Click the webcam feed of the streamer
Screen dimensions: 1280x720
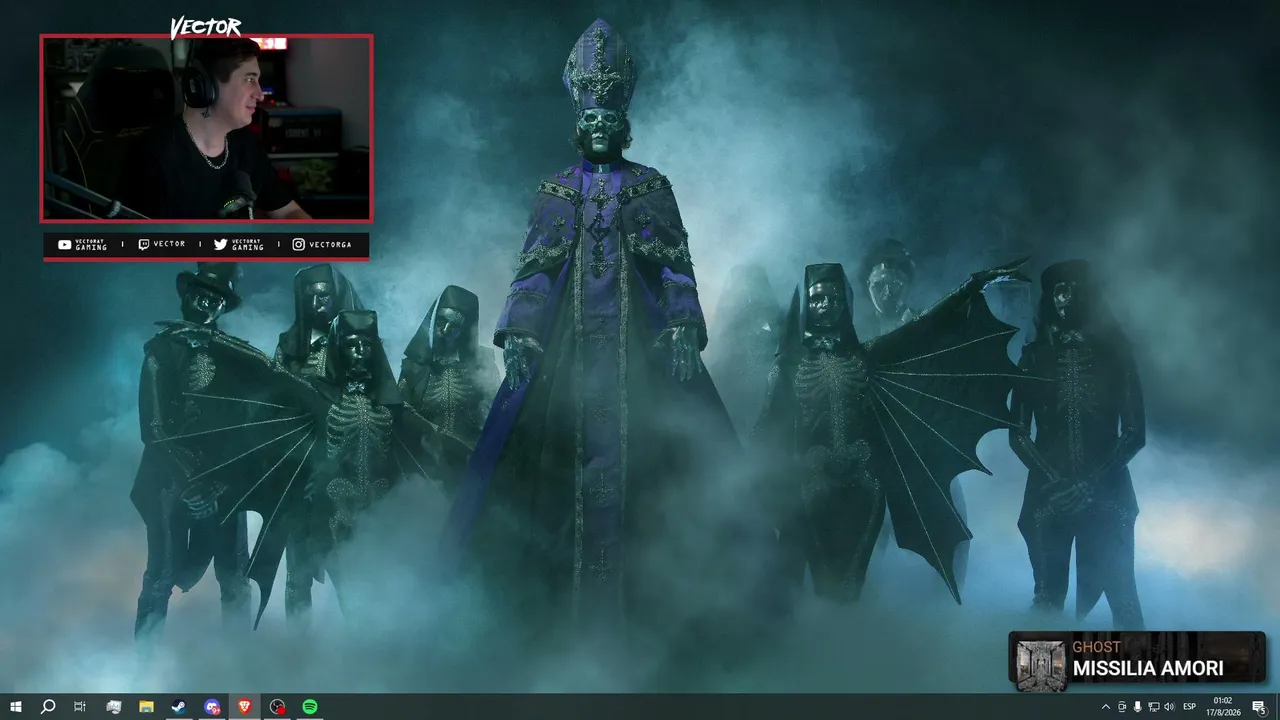(x=207, y=128)
